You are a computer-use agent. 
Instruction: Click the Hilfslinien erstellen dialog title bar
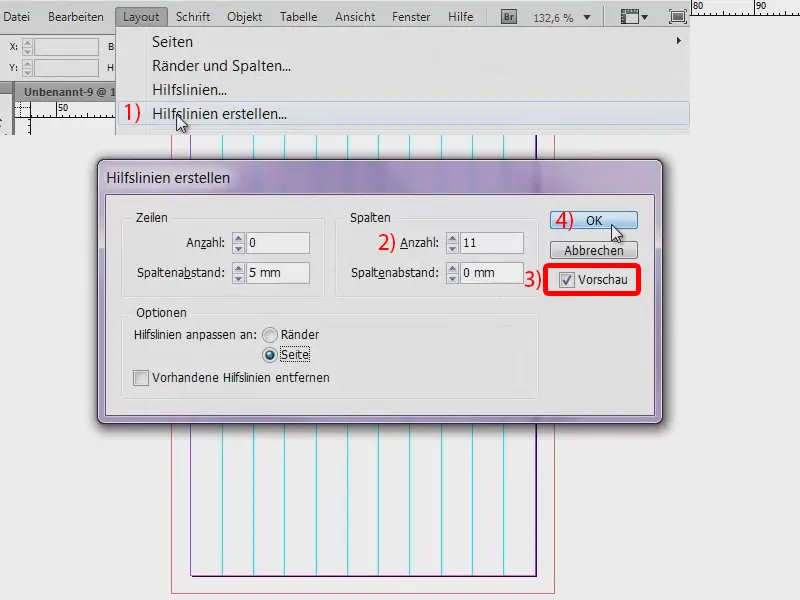[x=380, y=178]
